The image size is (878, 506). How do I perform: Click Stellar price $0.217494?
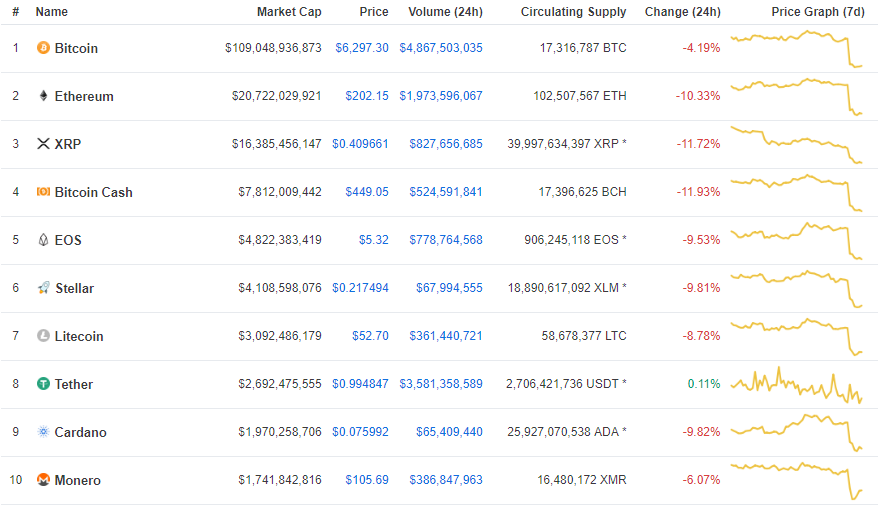(x=360, y=288)
